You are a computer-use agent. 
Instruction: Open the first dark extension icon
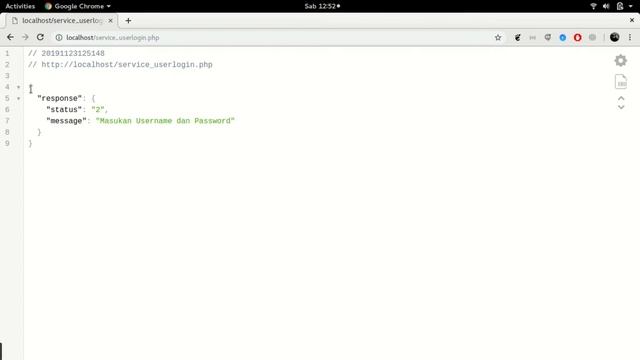click(517, 38)
